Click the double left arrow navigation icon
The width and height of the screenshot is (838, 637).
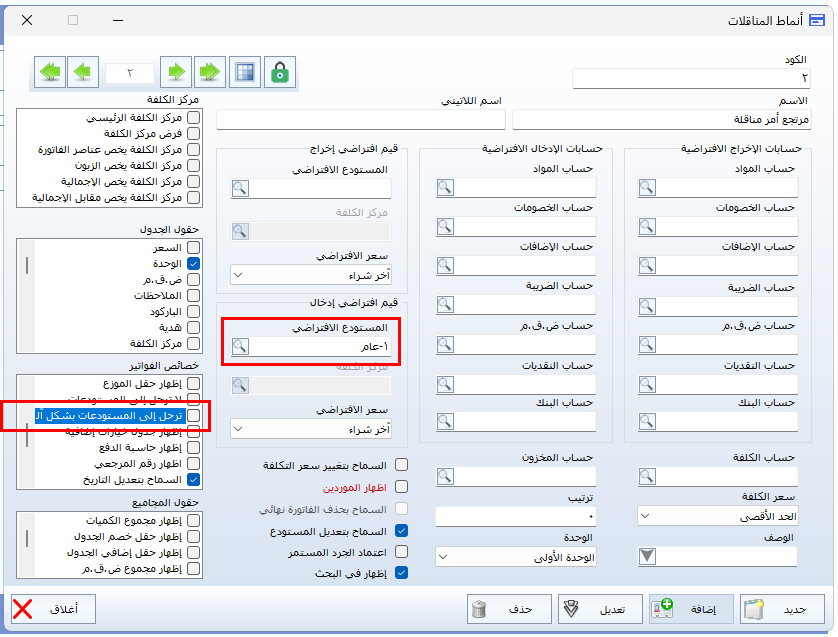[50, 72]
